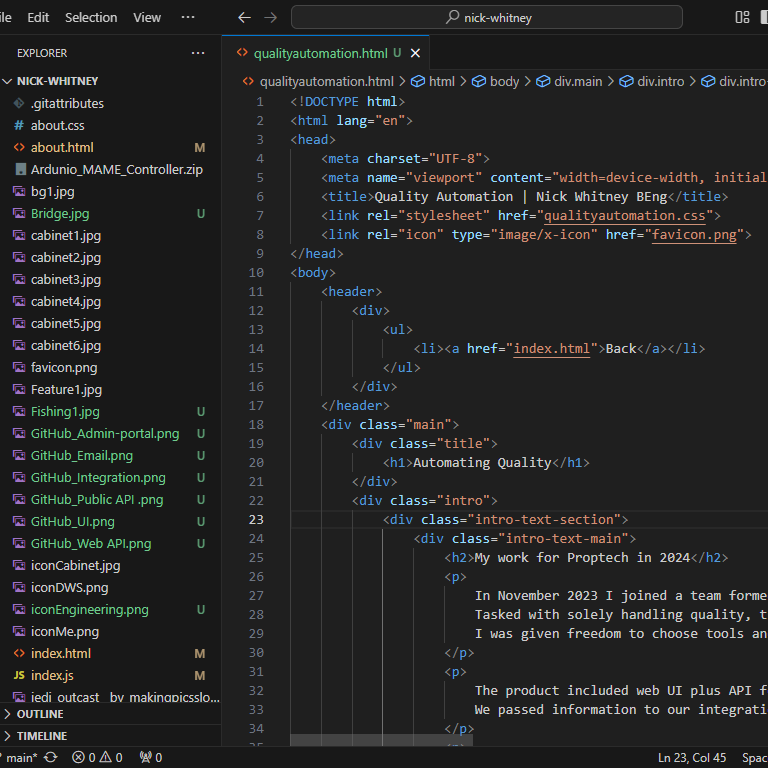Open index.html in the file explorer
The width and height of the screenshot is (768, 768).
[x=60, y=653]
